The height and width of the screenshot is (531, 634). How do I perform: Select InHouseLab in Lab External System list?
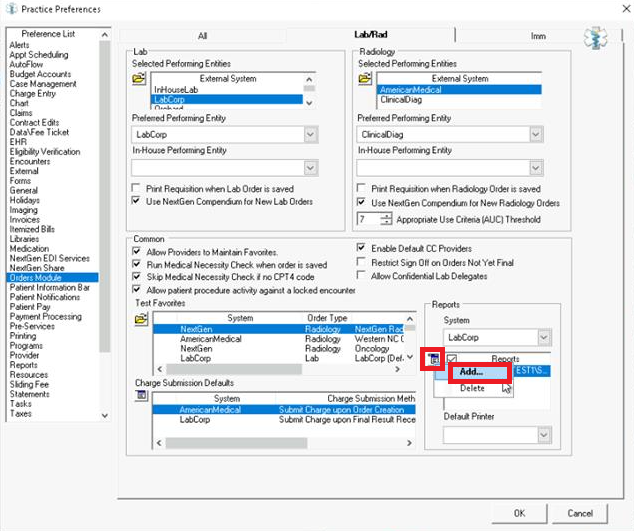(x=227, y=90)
